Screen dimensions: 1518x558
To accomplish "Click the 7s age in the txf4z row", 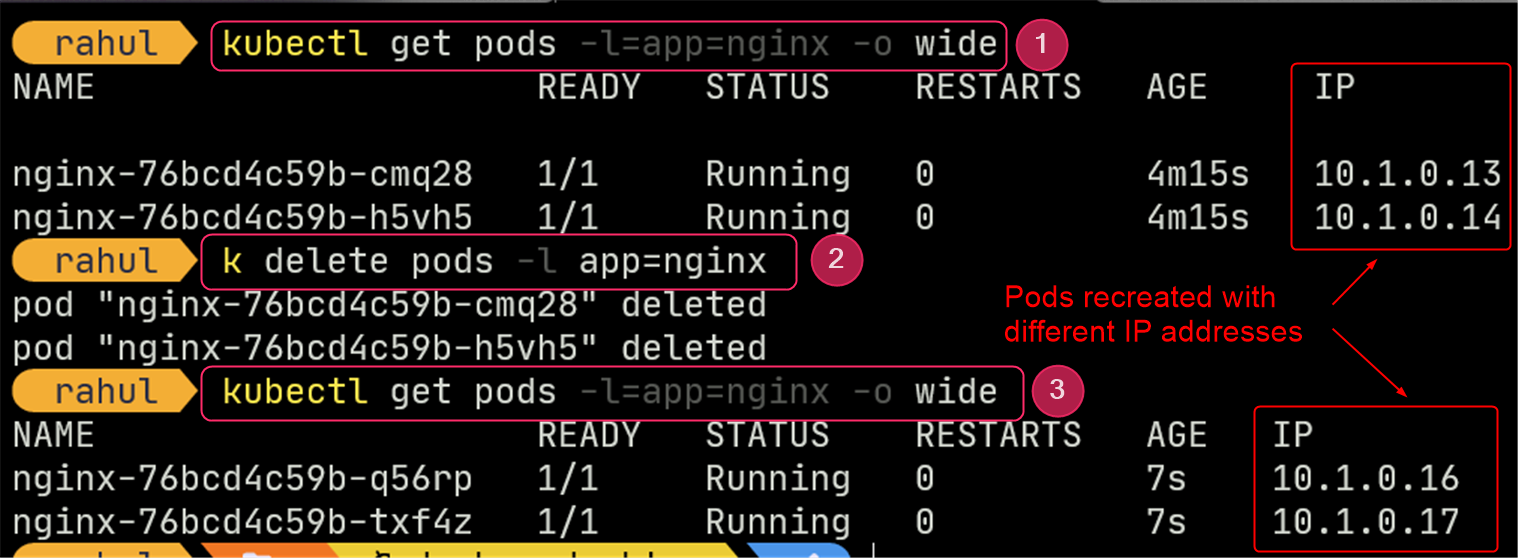I will pos(1166,522).
